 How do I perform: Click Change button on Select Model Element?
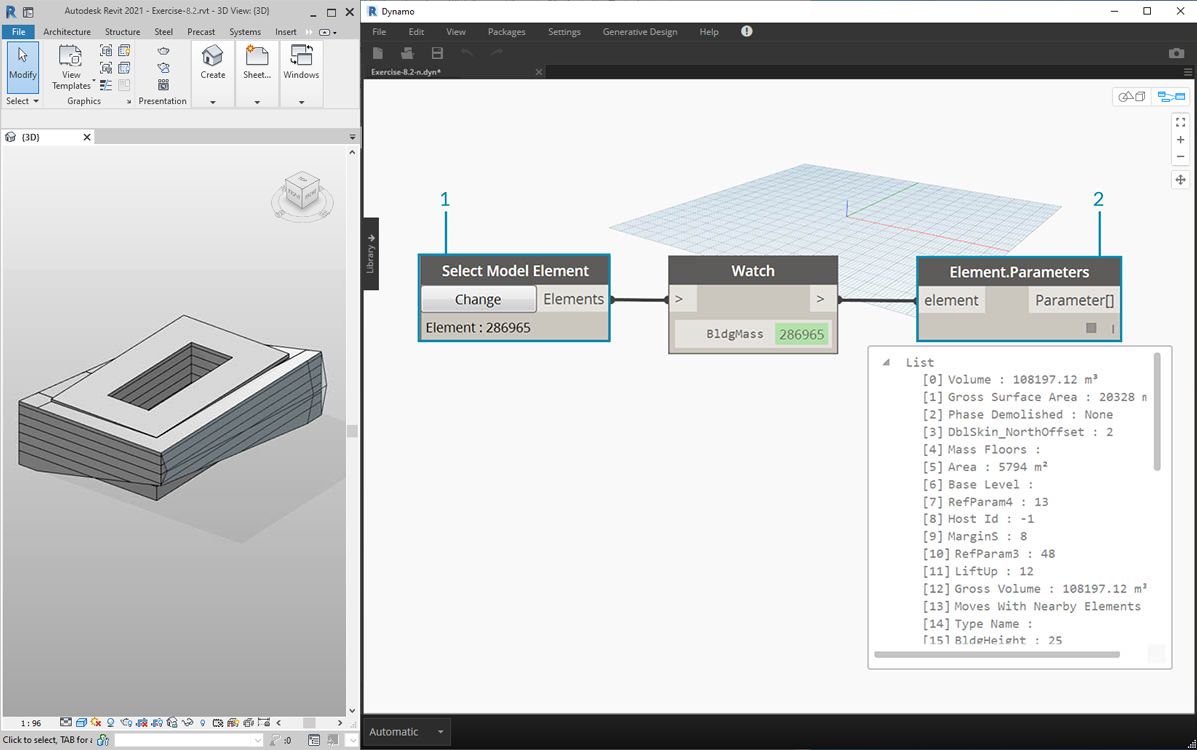[478, 299]
